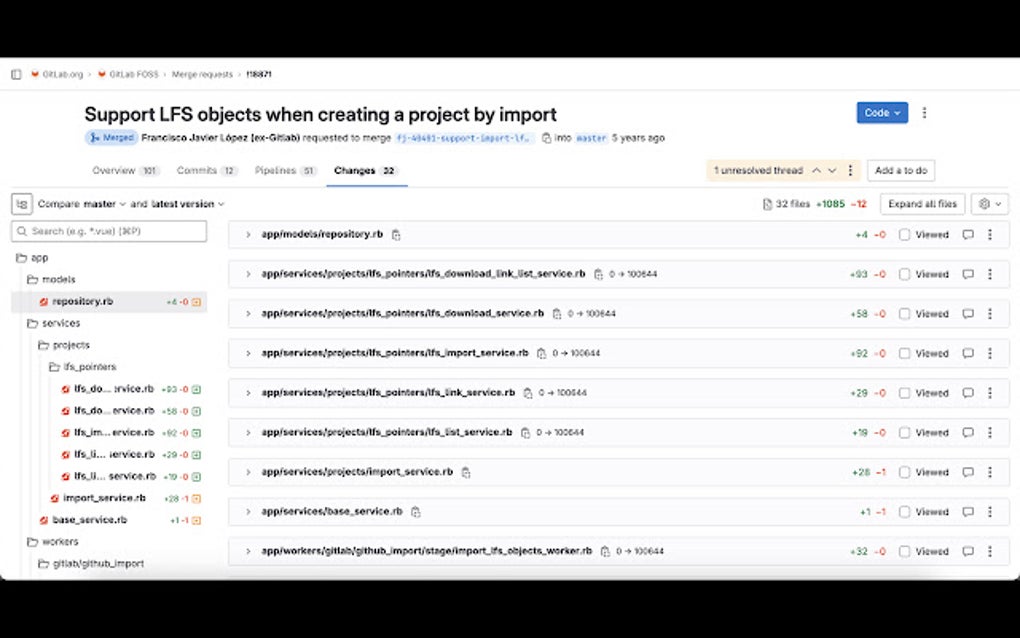Image resolution: width=1020 pixels, height=638 pixels.
Task: Expand the app/models/repository.rb diff
Action: pos(248,235)
